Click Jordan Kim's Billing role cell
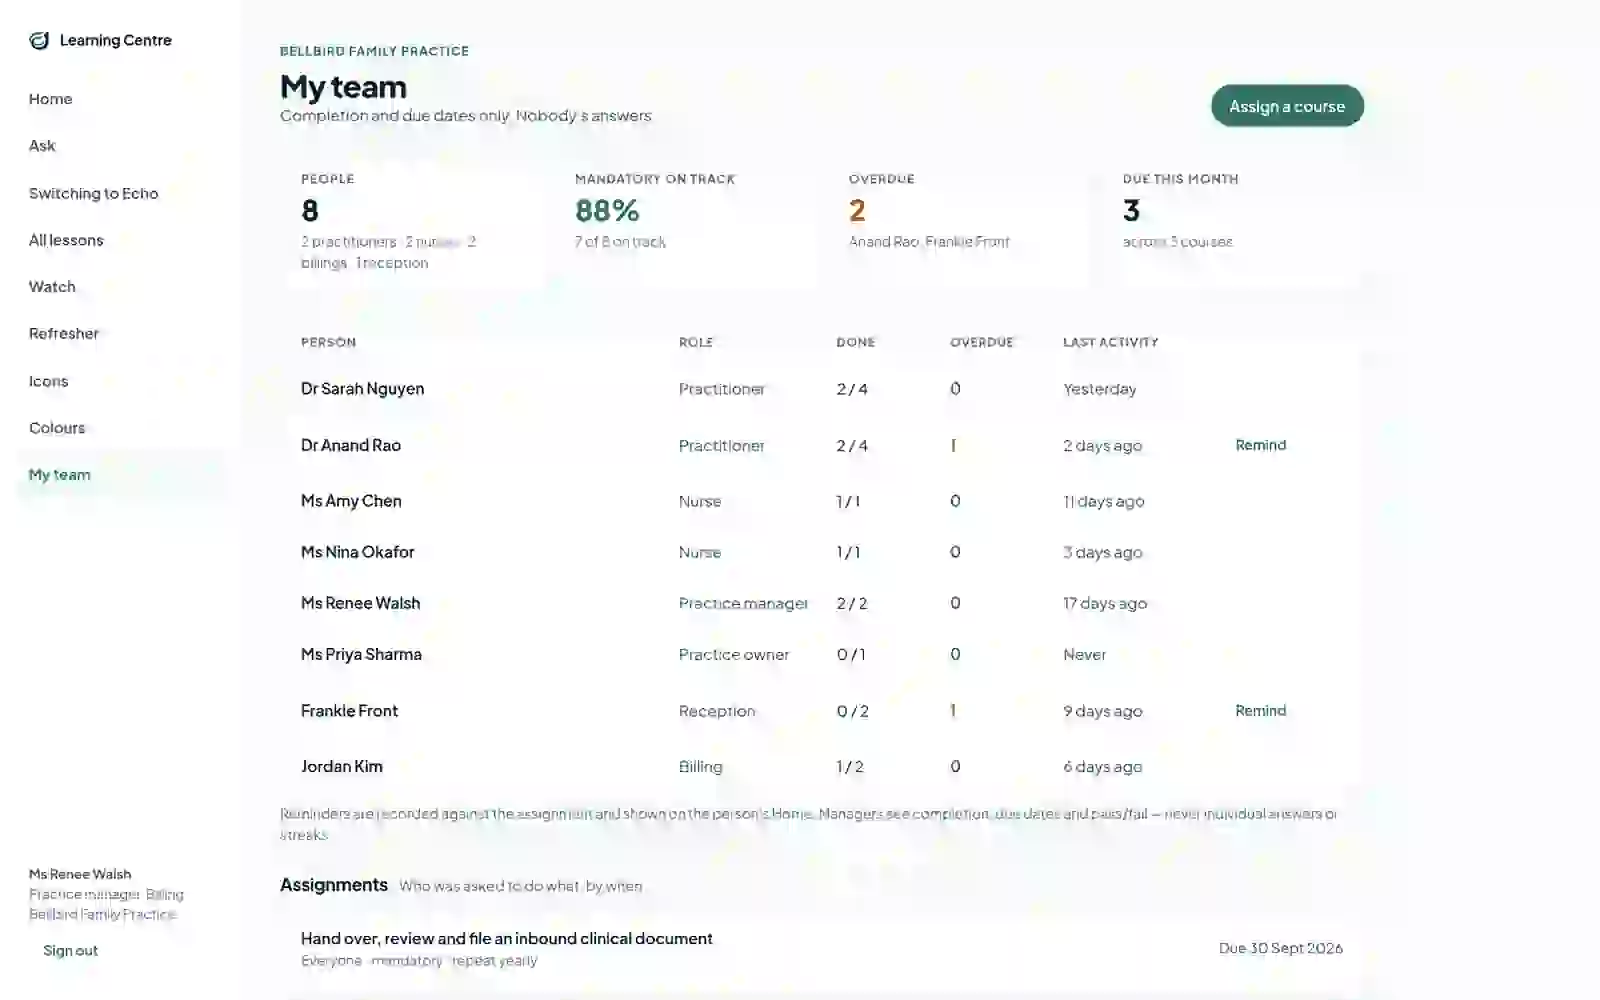 pos(700,767)
